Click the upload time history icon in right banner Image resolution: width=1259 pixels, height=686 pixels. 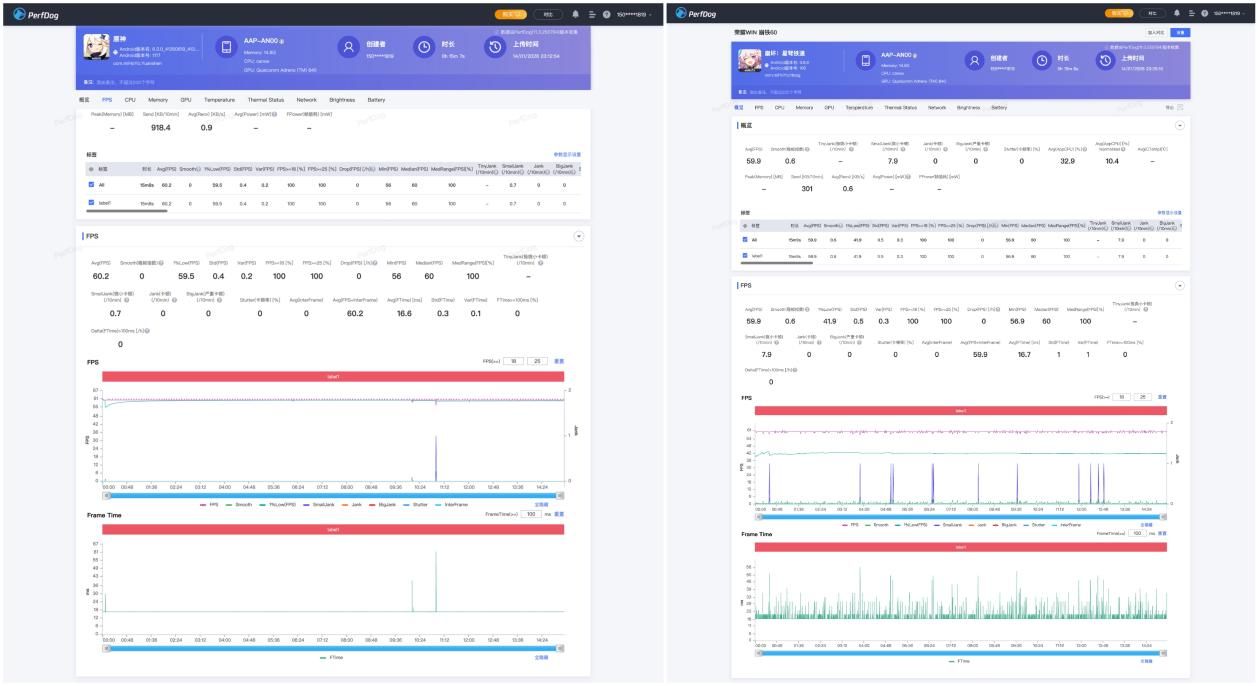(x=1104, y=61)
